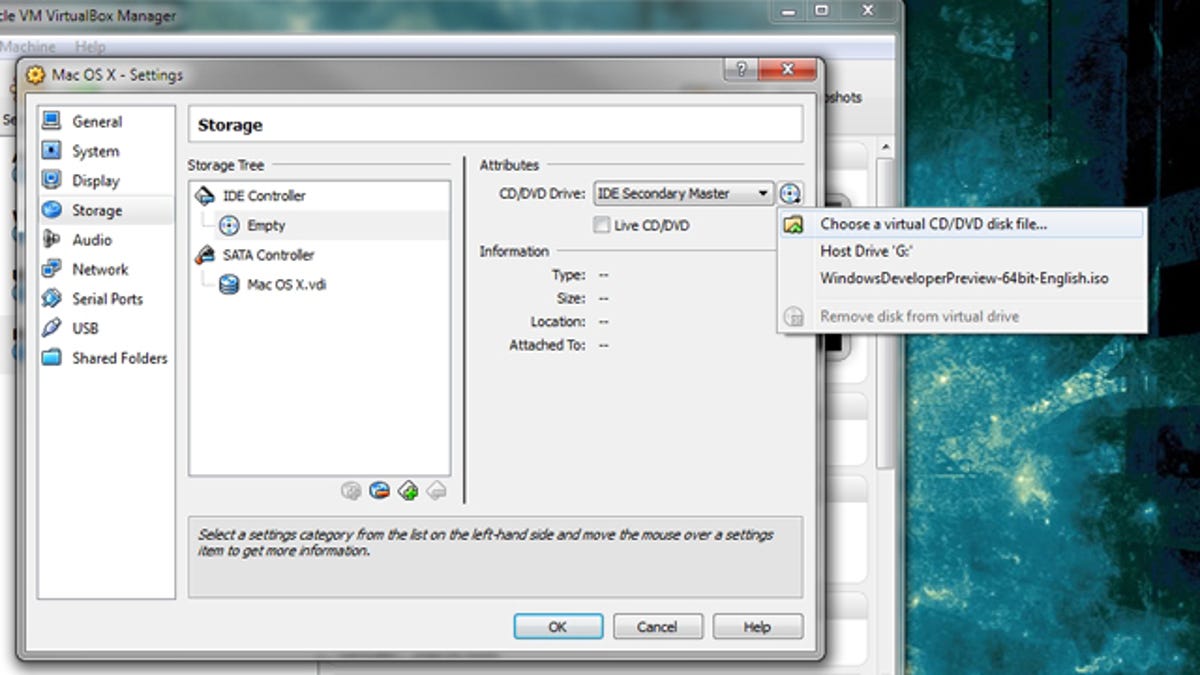
Task: Click the question mark button in Settings title bar
Action: click(x=741, y=71)
